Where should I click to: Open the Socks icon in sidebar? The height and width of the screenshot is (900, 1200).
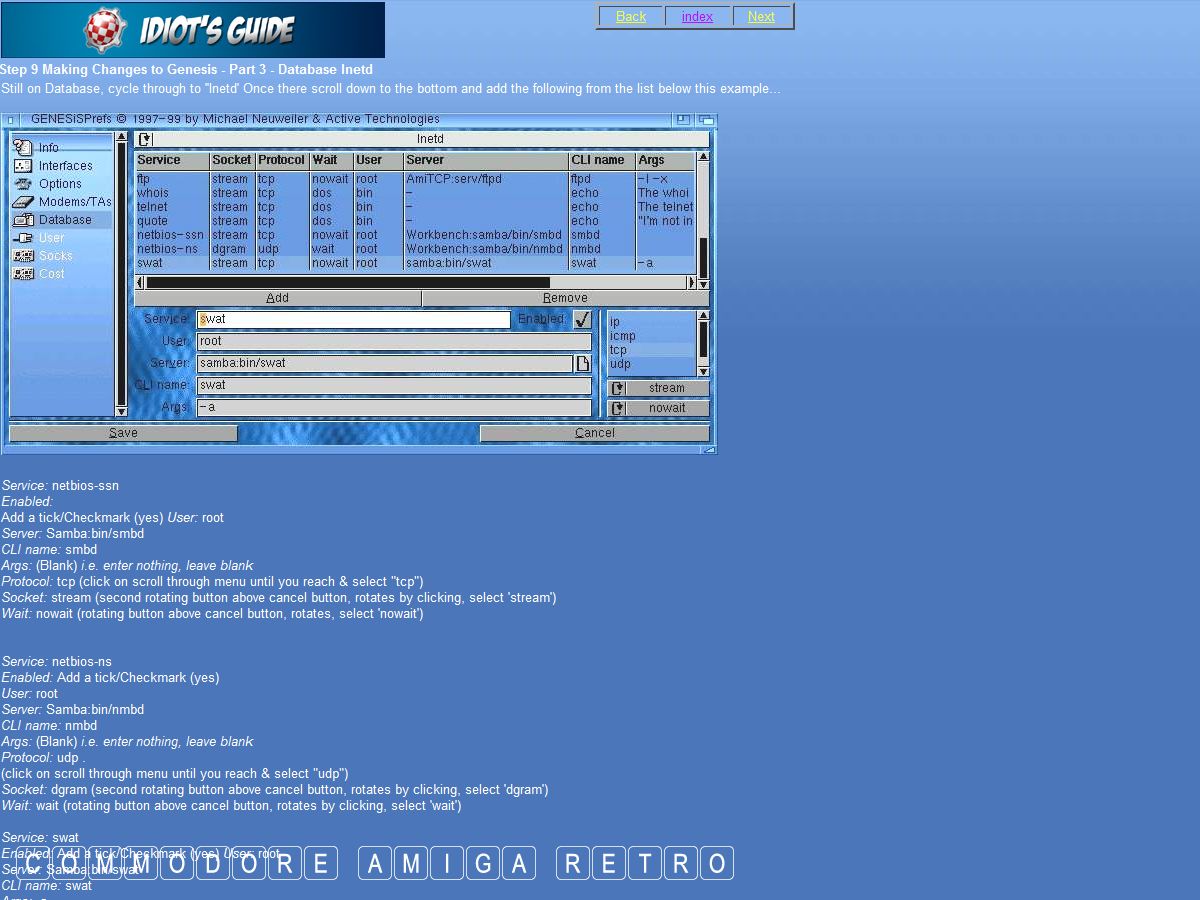(23, 256)
